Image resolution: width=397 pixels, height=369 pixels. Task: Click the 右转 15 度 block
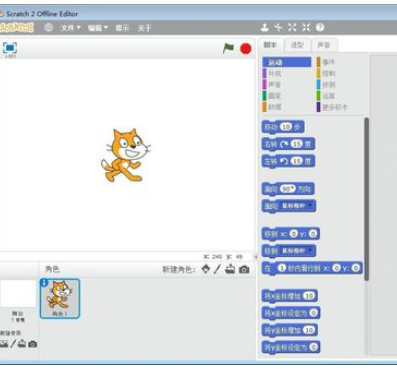[288, 144]
